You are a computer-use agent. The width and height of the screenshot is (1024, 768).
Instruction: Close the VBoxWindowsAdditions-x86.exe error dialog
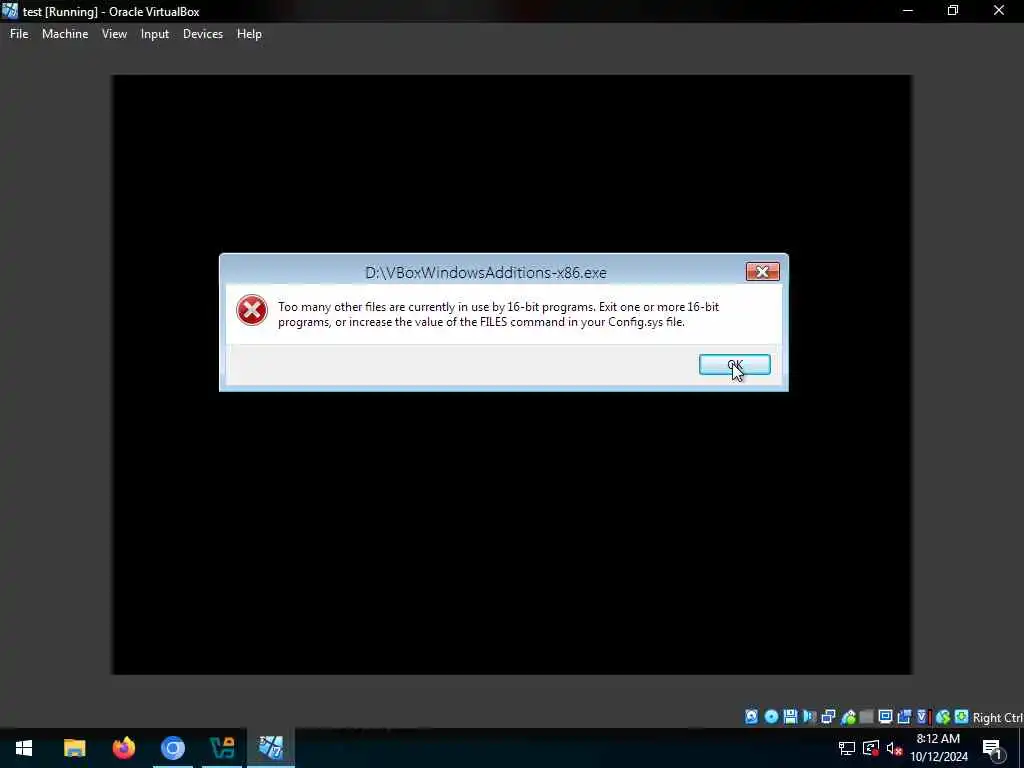tap(762, 272)
